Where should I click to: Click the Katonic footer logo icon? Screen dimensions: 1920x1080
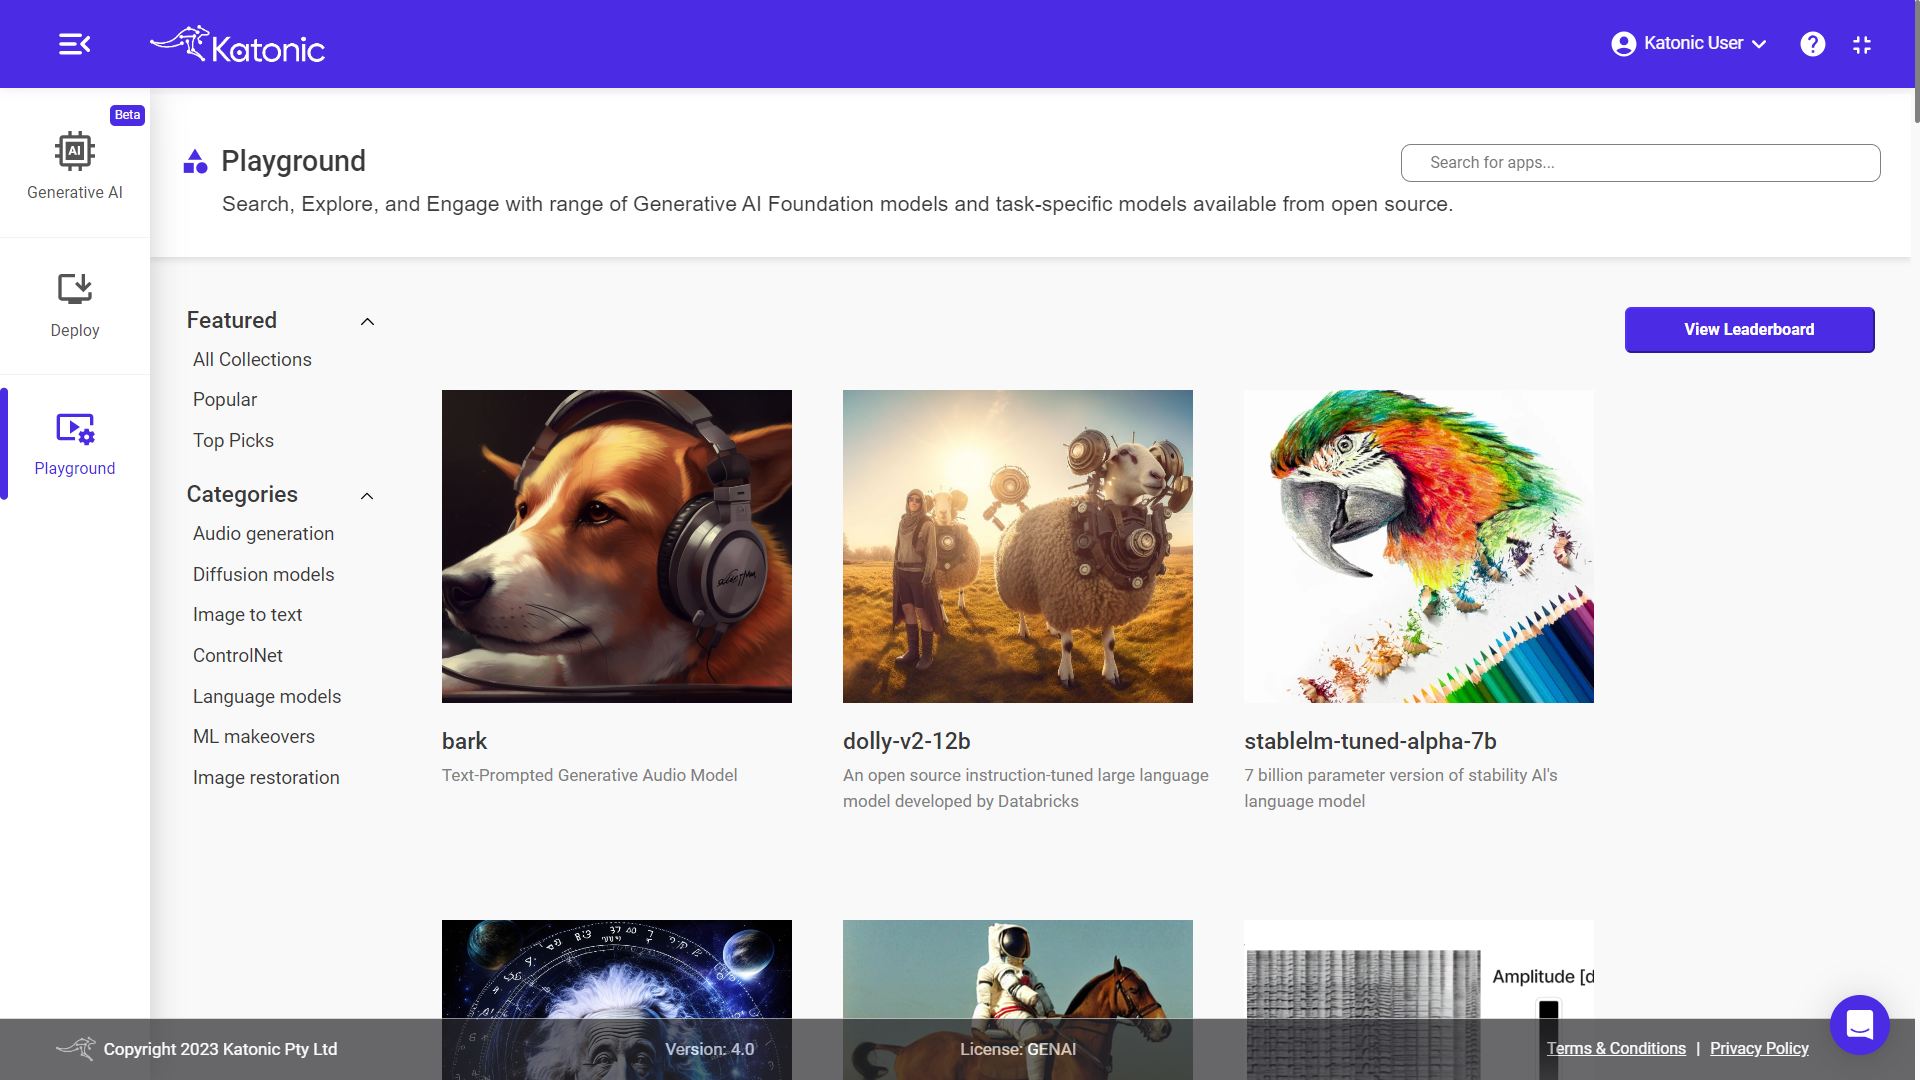click(76, 1048)
